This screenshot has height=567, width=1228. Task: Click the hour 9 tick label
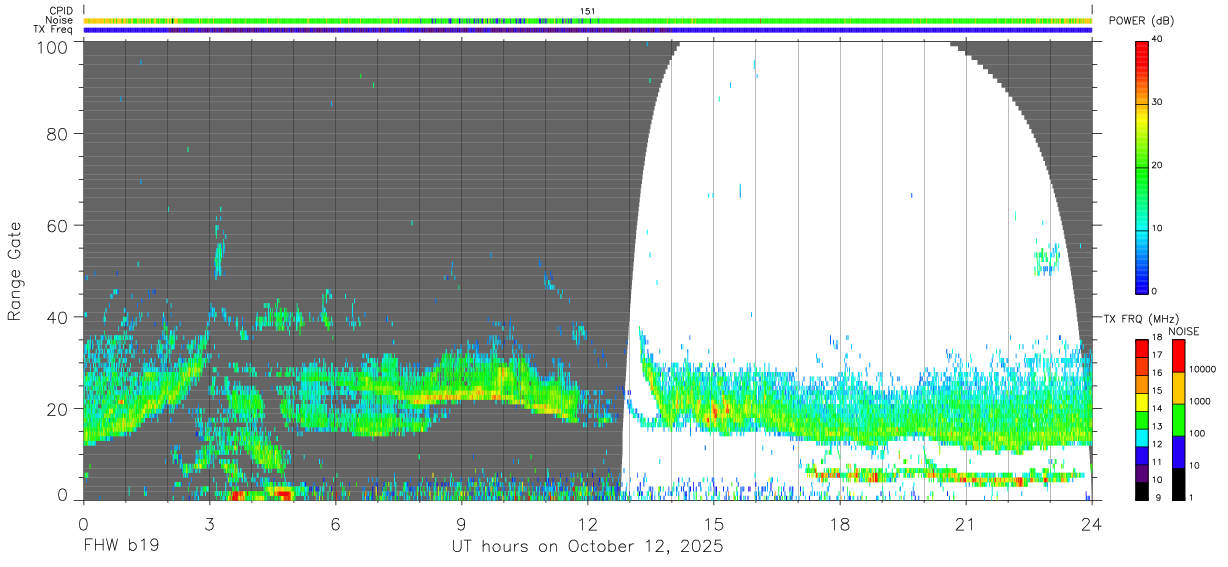pos(461,523)
